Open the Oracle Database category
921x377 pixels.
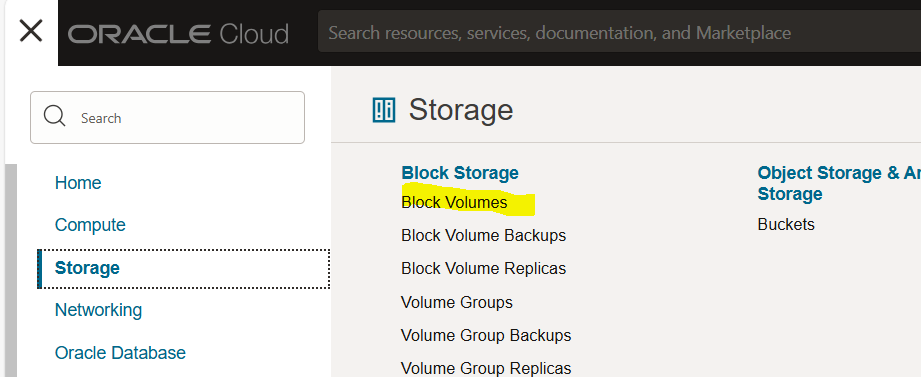point(120,352)
